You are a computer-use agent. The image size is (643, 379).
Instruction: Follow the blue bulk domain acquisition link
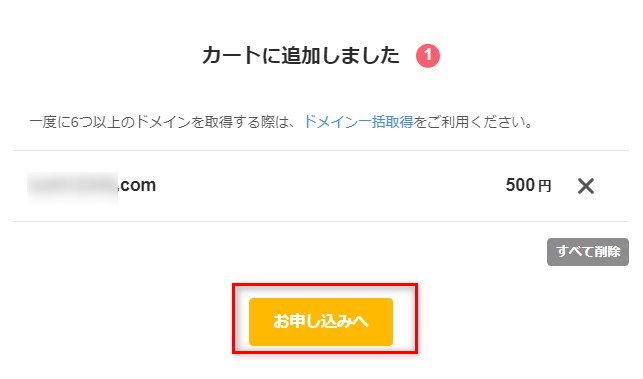[x=358, y=122]
